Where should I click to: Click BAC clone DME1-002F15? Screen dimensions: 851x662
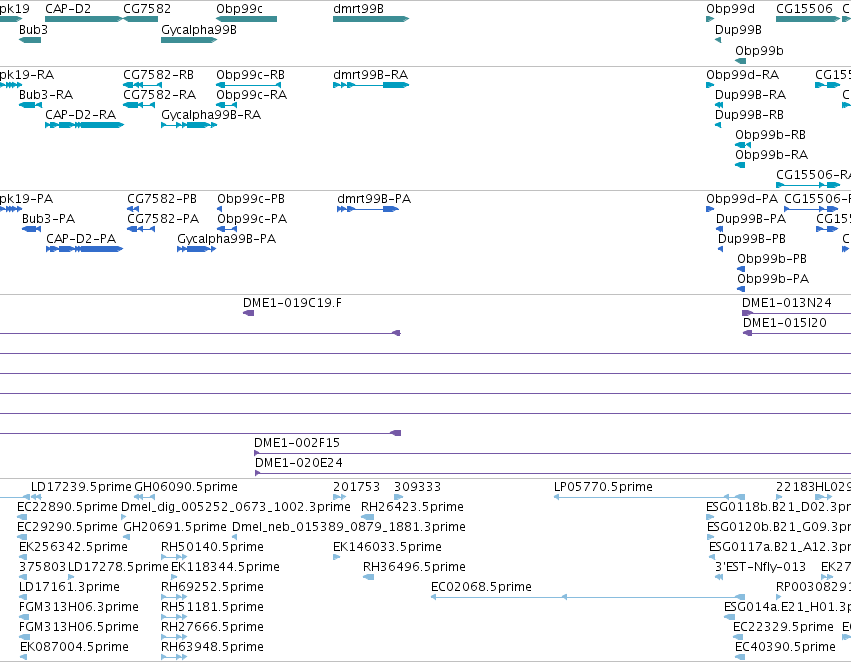[x=552, y=453]
